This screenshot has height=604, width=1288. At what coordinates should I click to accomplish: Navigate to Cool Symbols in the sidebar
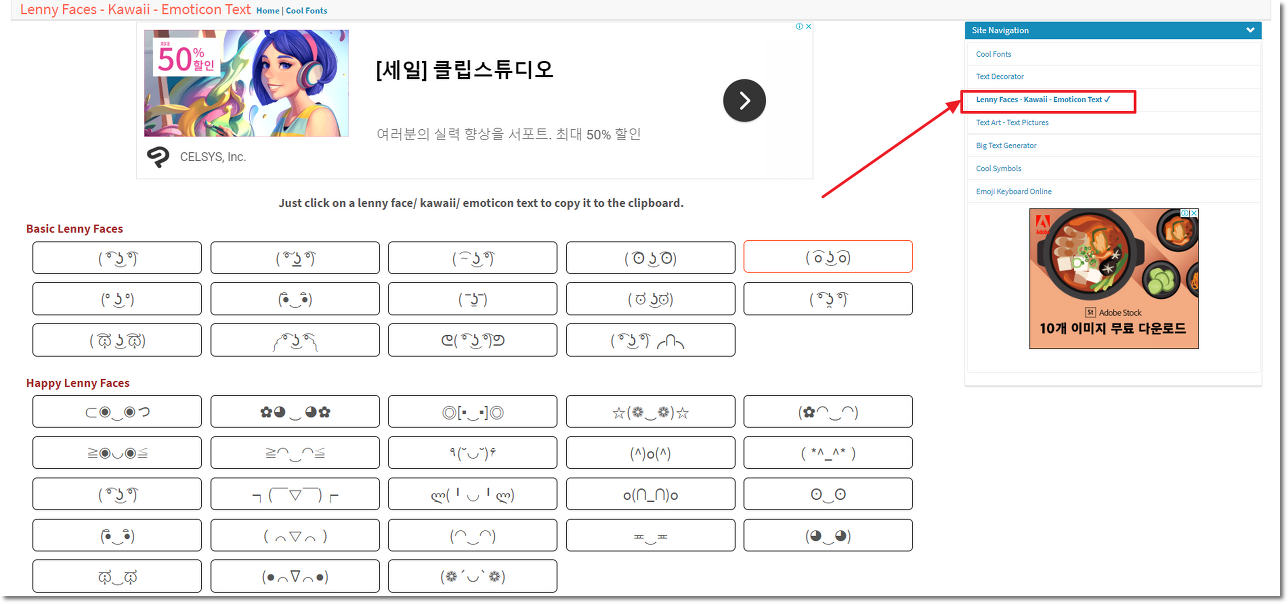(x=998, y=169)
